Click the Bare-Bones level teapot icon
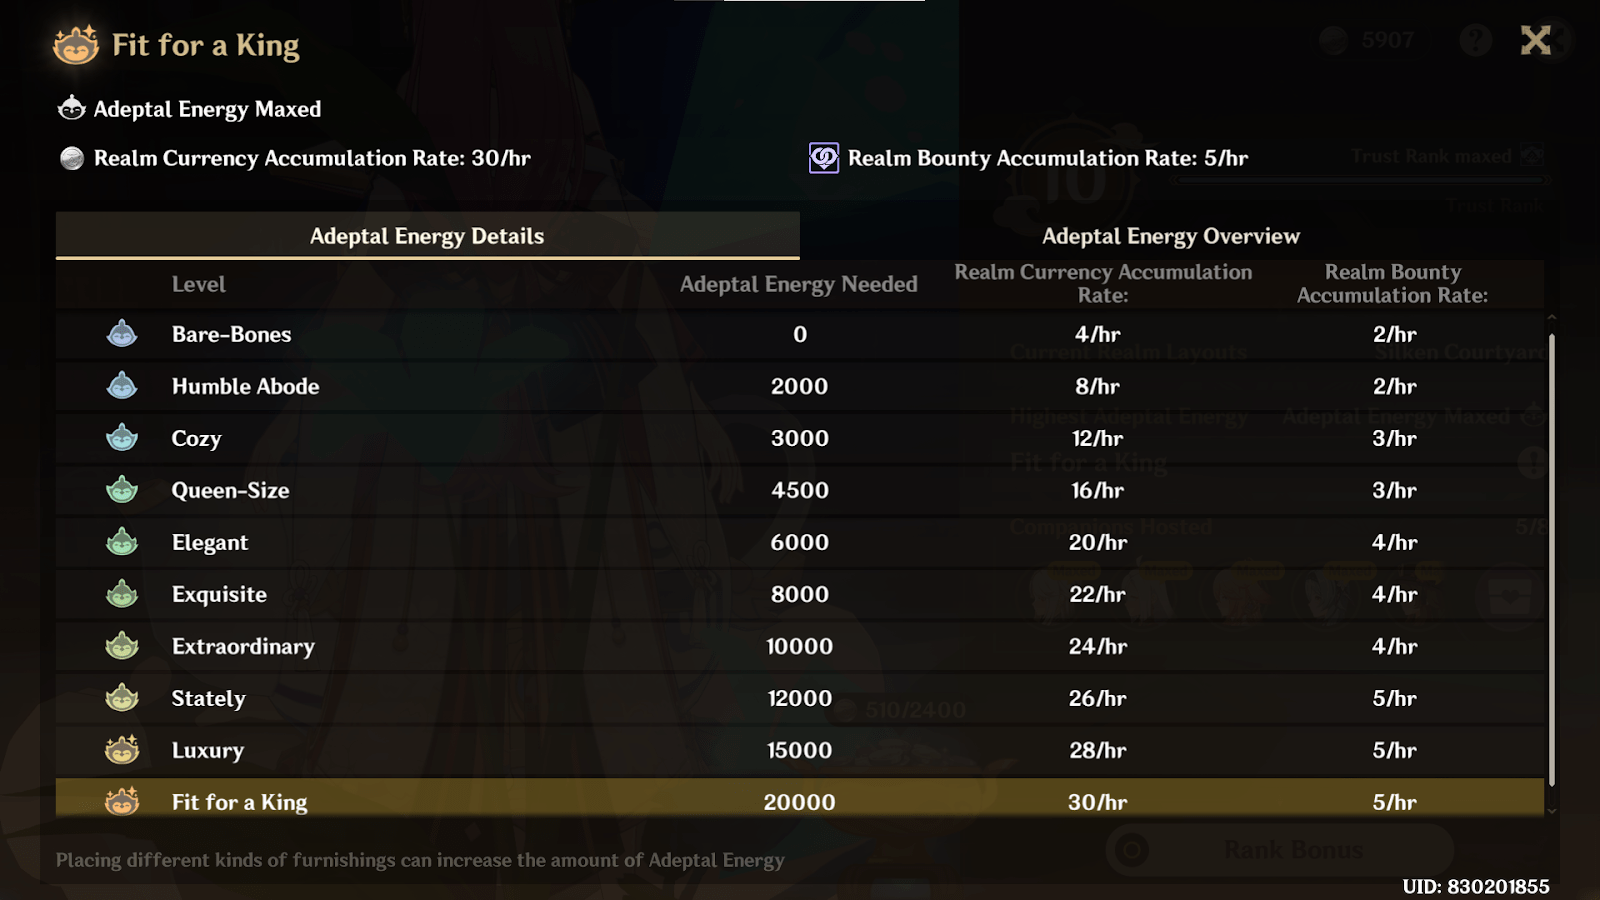This screenshot has width=1600, height=900. pyautogui.click(x=122, y=334)
